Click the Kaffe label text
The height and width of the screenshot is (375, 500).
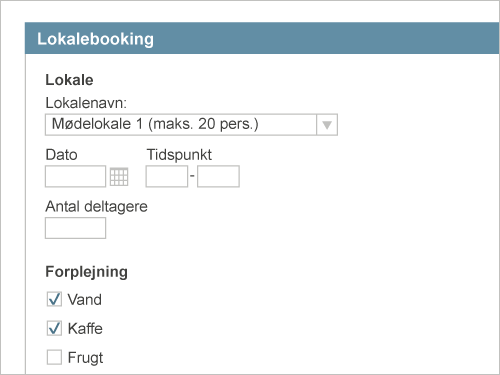click(85, 328)
